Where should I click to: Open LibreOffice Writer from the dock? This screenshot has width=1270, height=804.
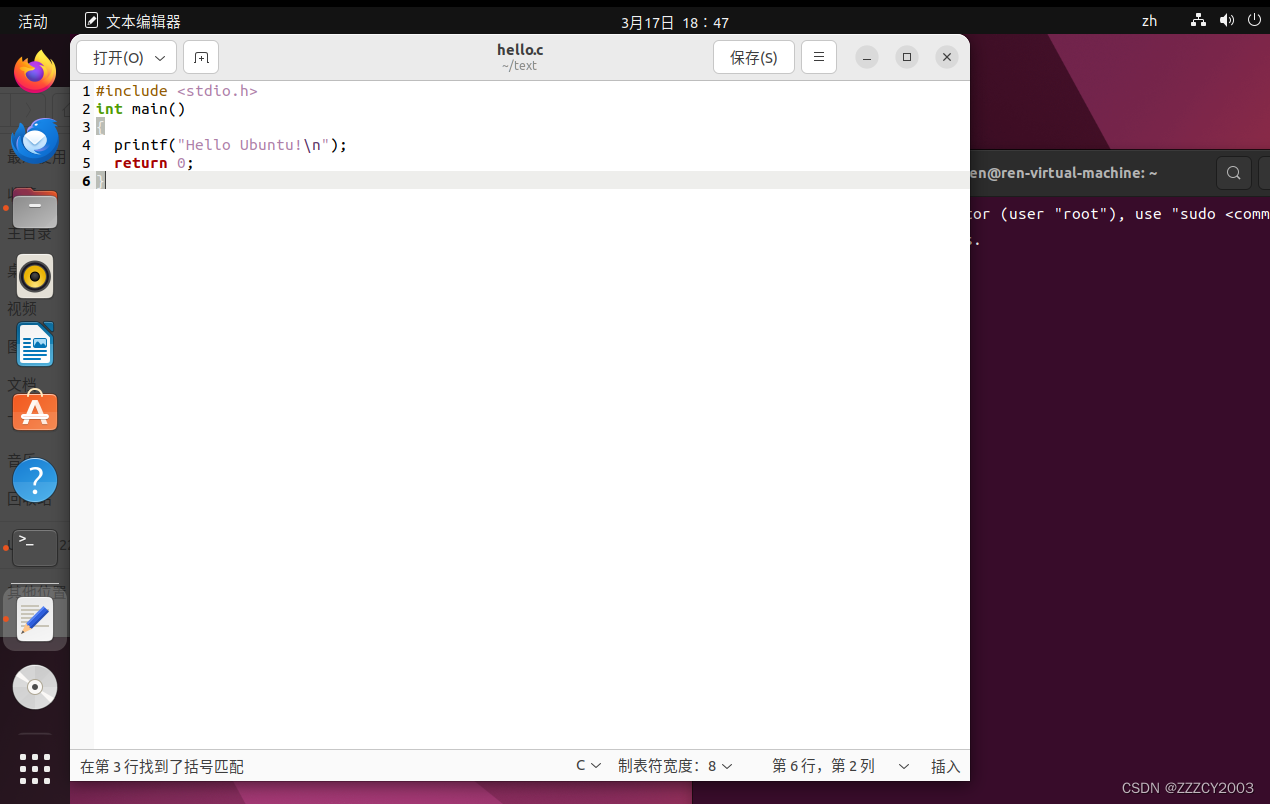(35, 344)
